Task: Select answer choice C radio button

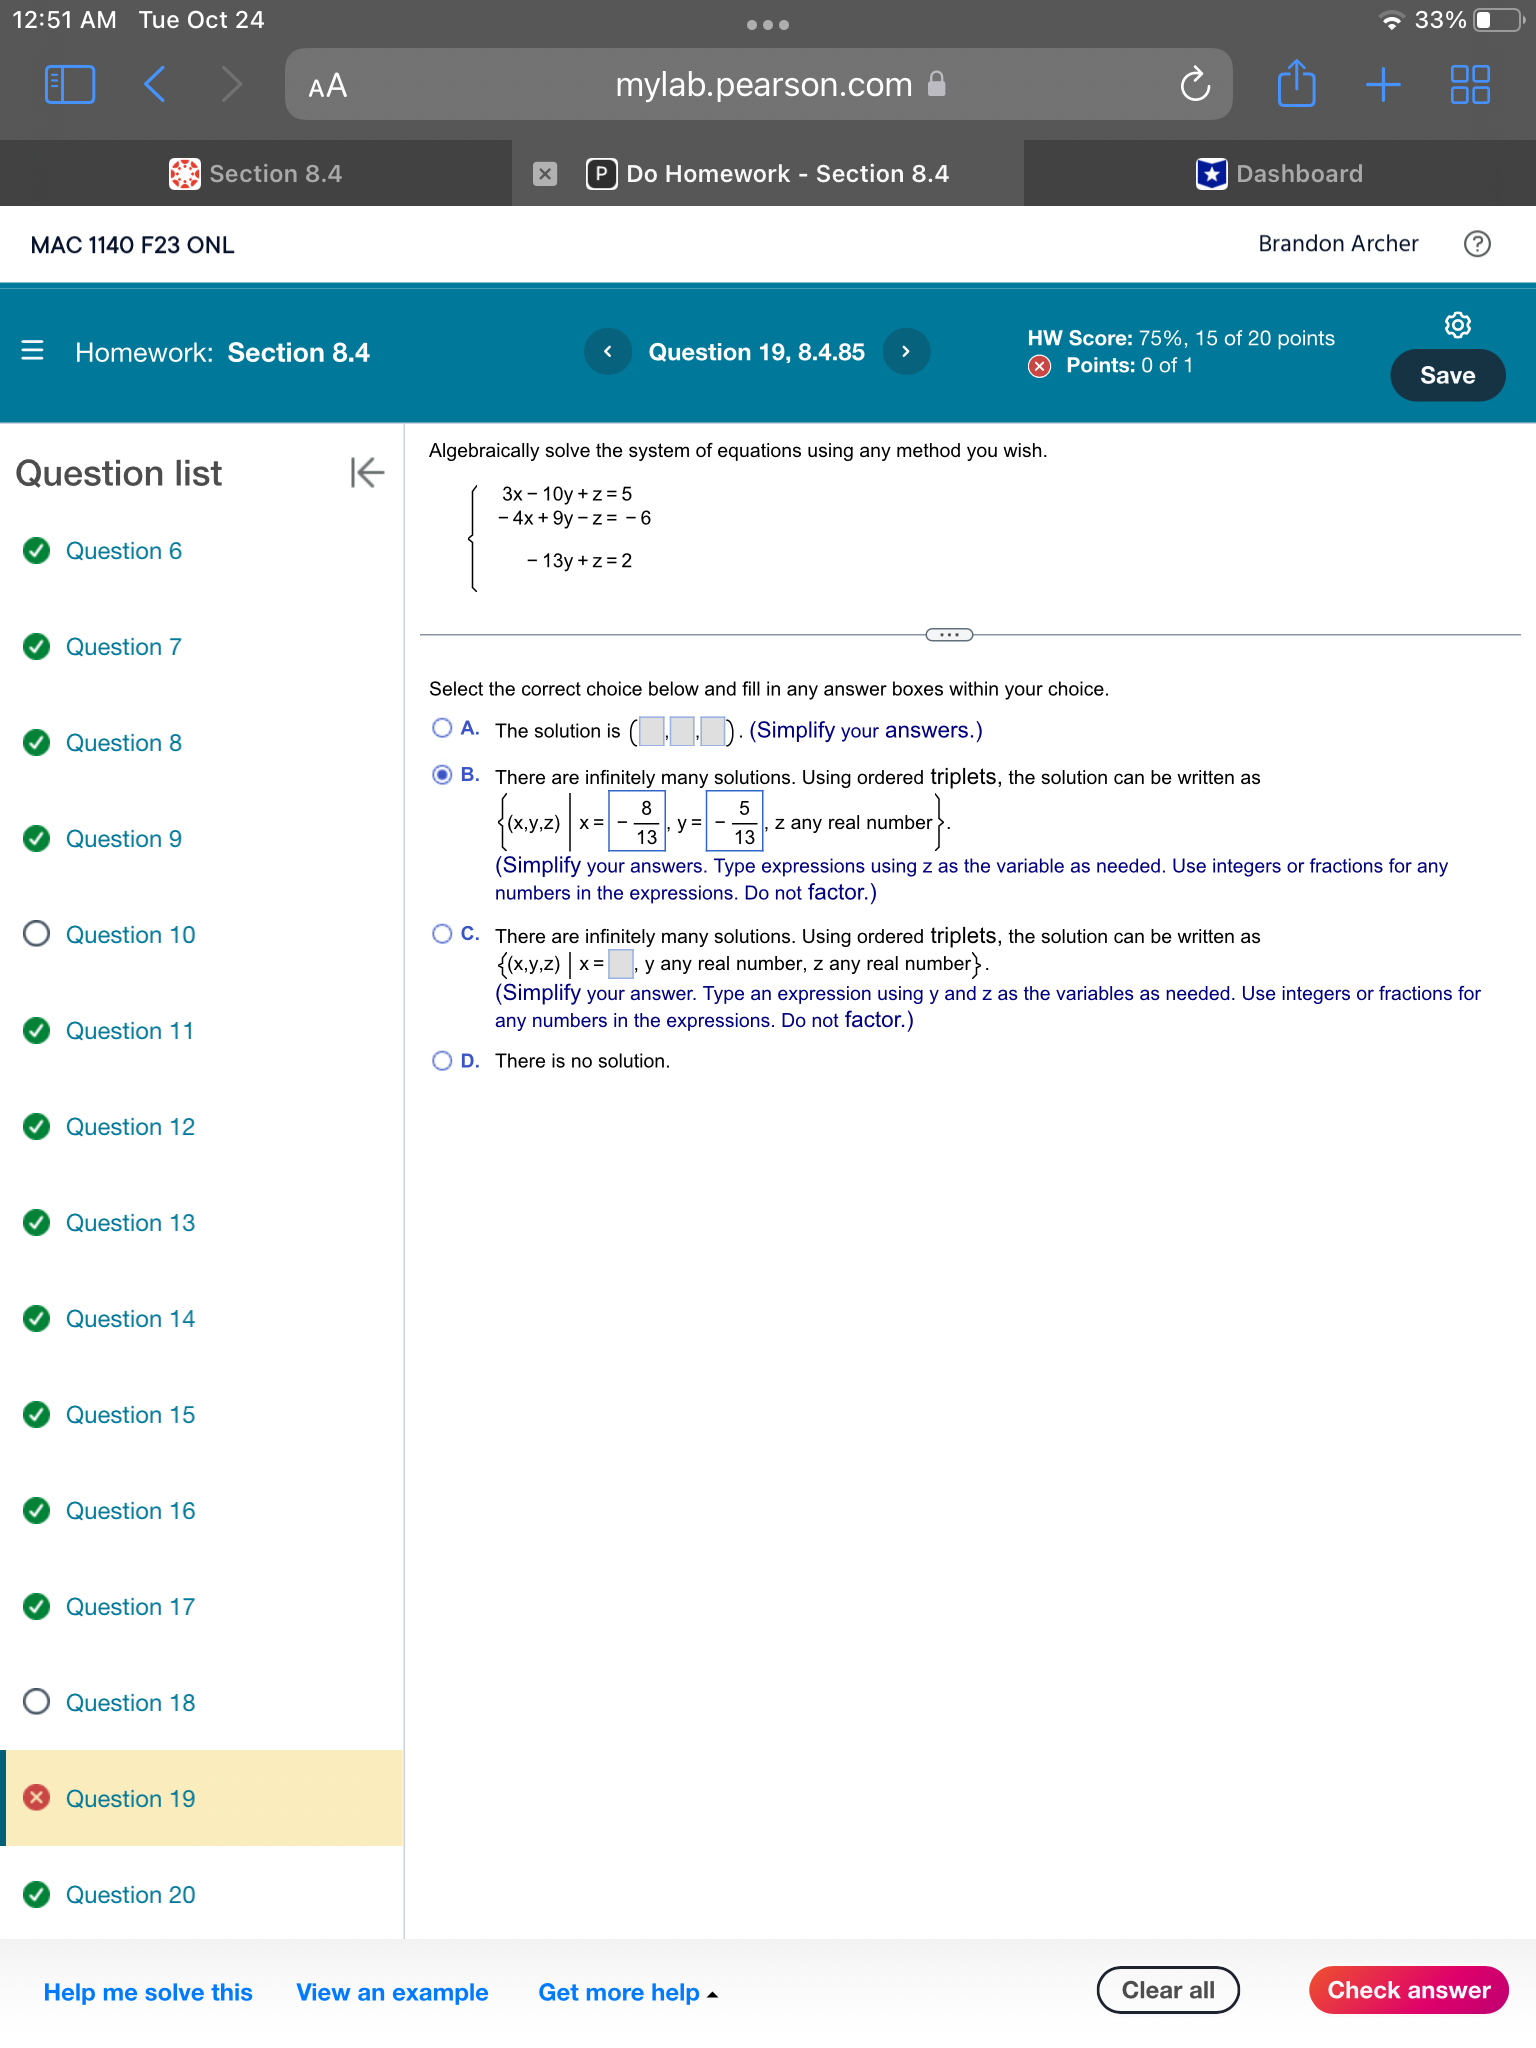Action: (442, 934)
